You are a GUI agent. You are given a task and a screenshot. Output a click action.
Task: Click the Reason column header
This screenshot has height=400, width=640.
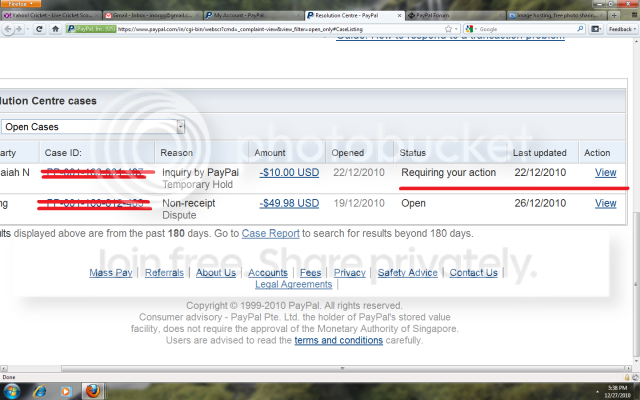(x=176, y=153)
